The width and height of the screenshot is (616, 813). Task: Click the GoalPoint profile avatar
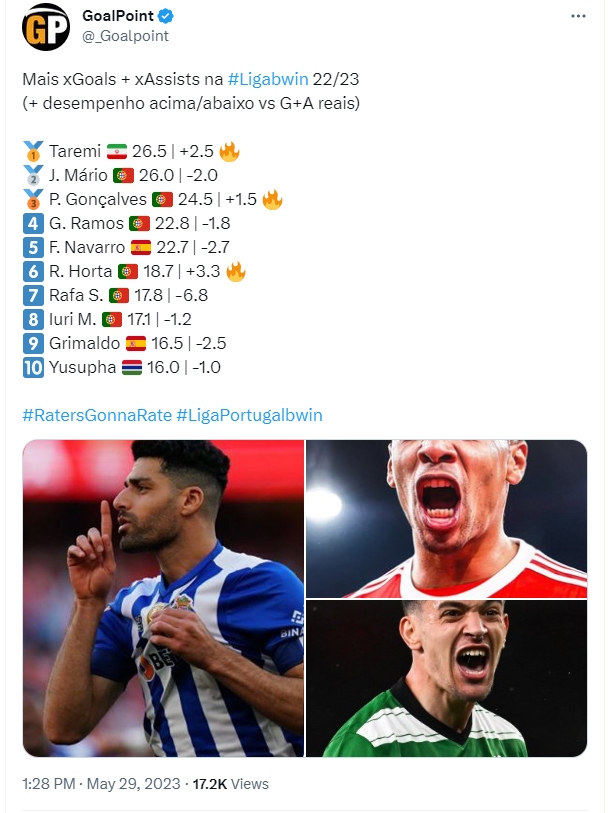point(46,27)
